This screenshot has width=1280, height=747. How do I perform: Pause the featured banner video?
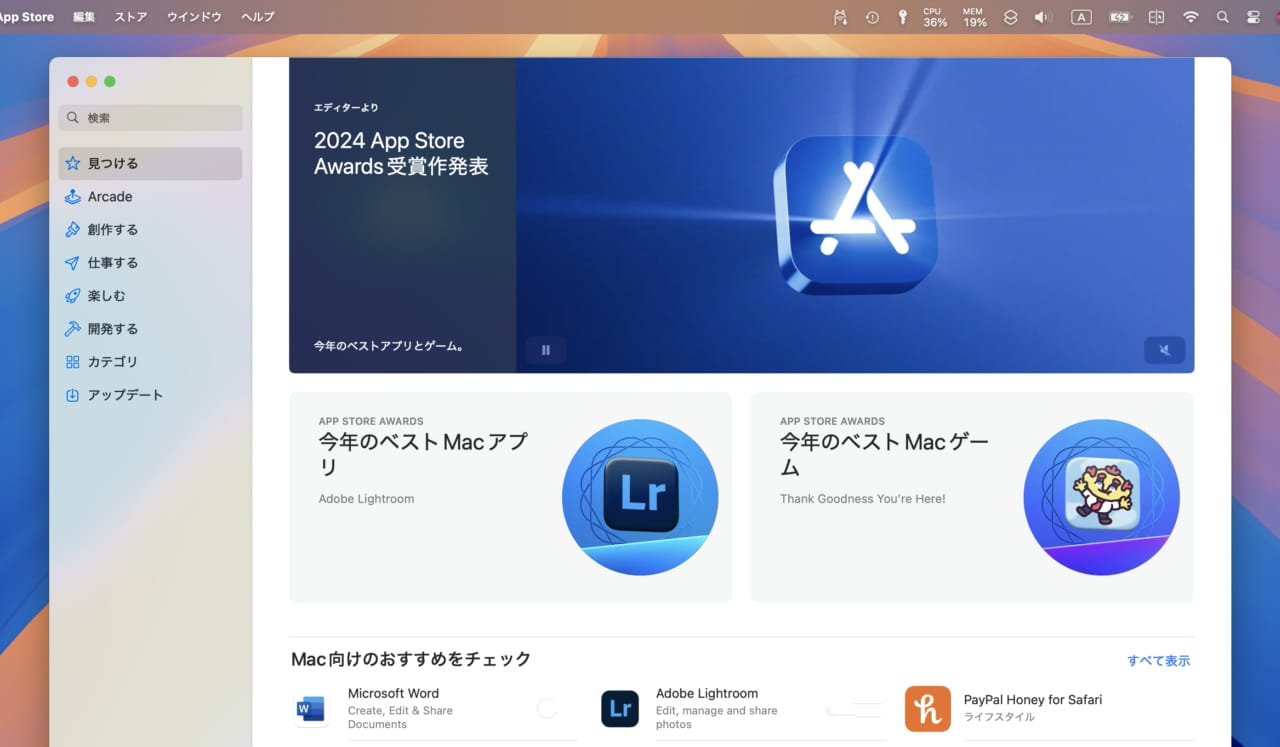[546, 350]
